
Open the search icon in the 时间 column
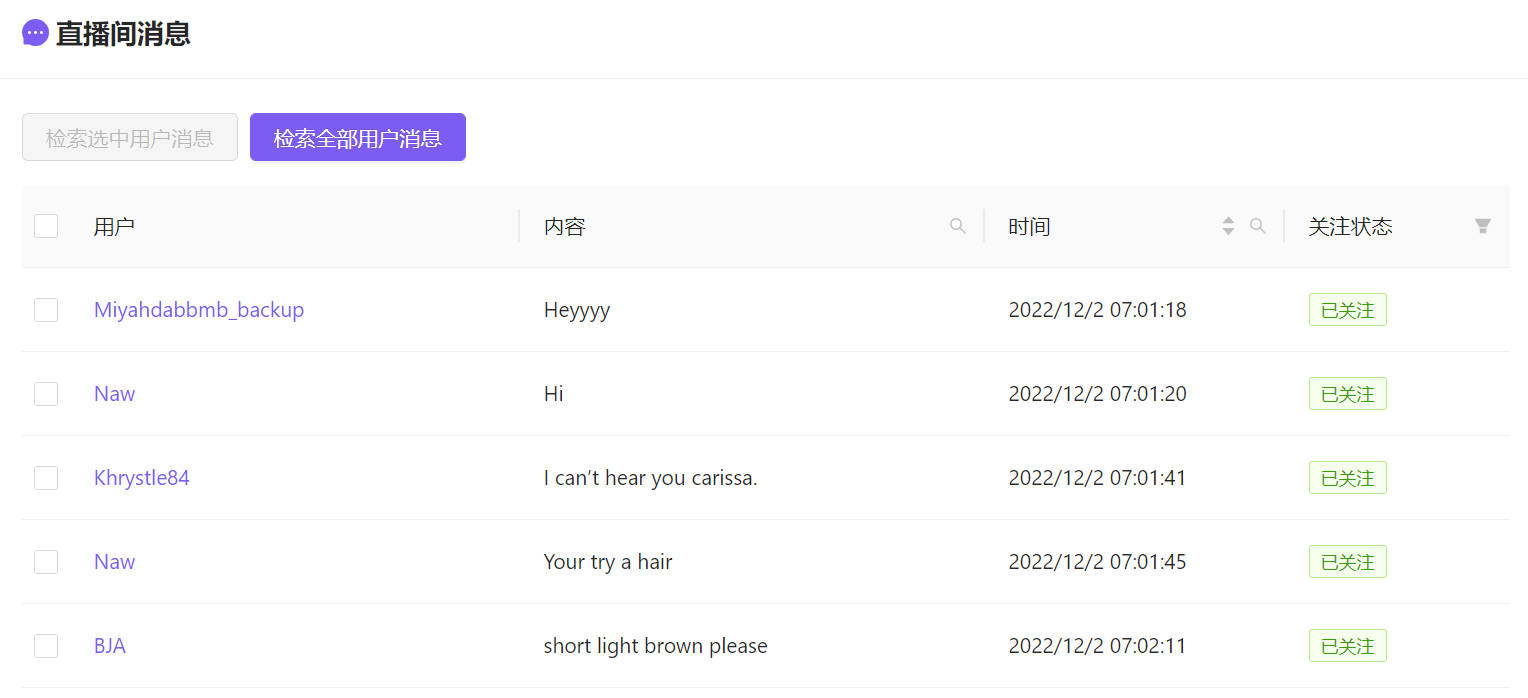[x=1257, y=226]
